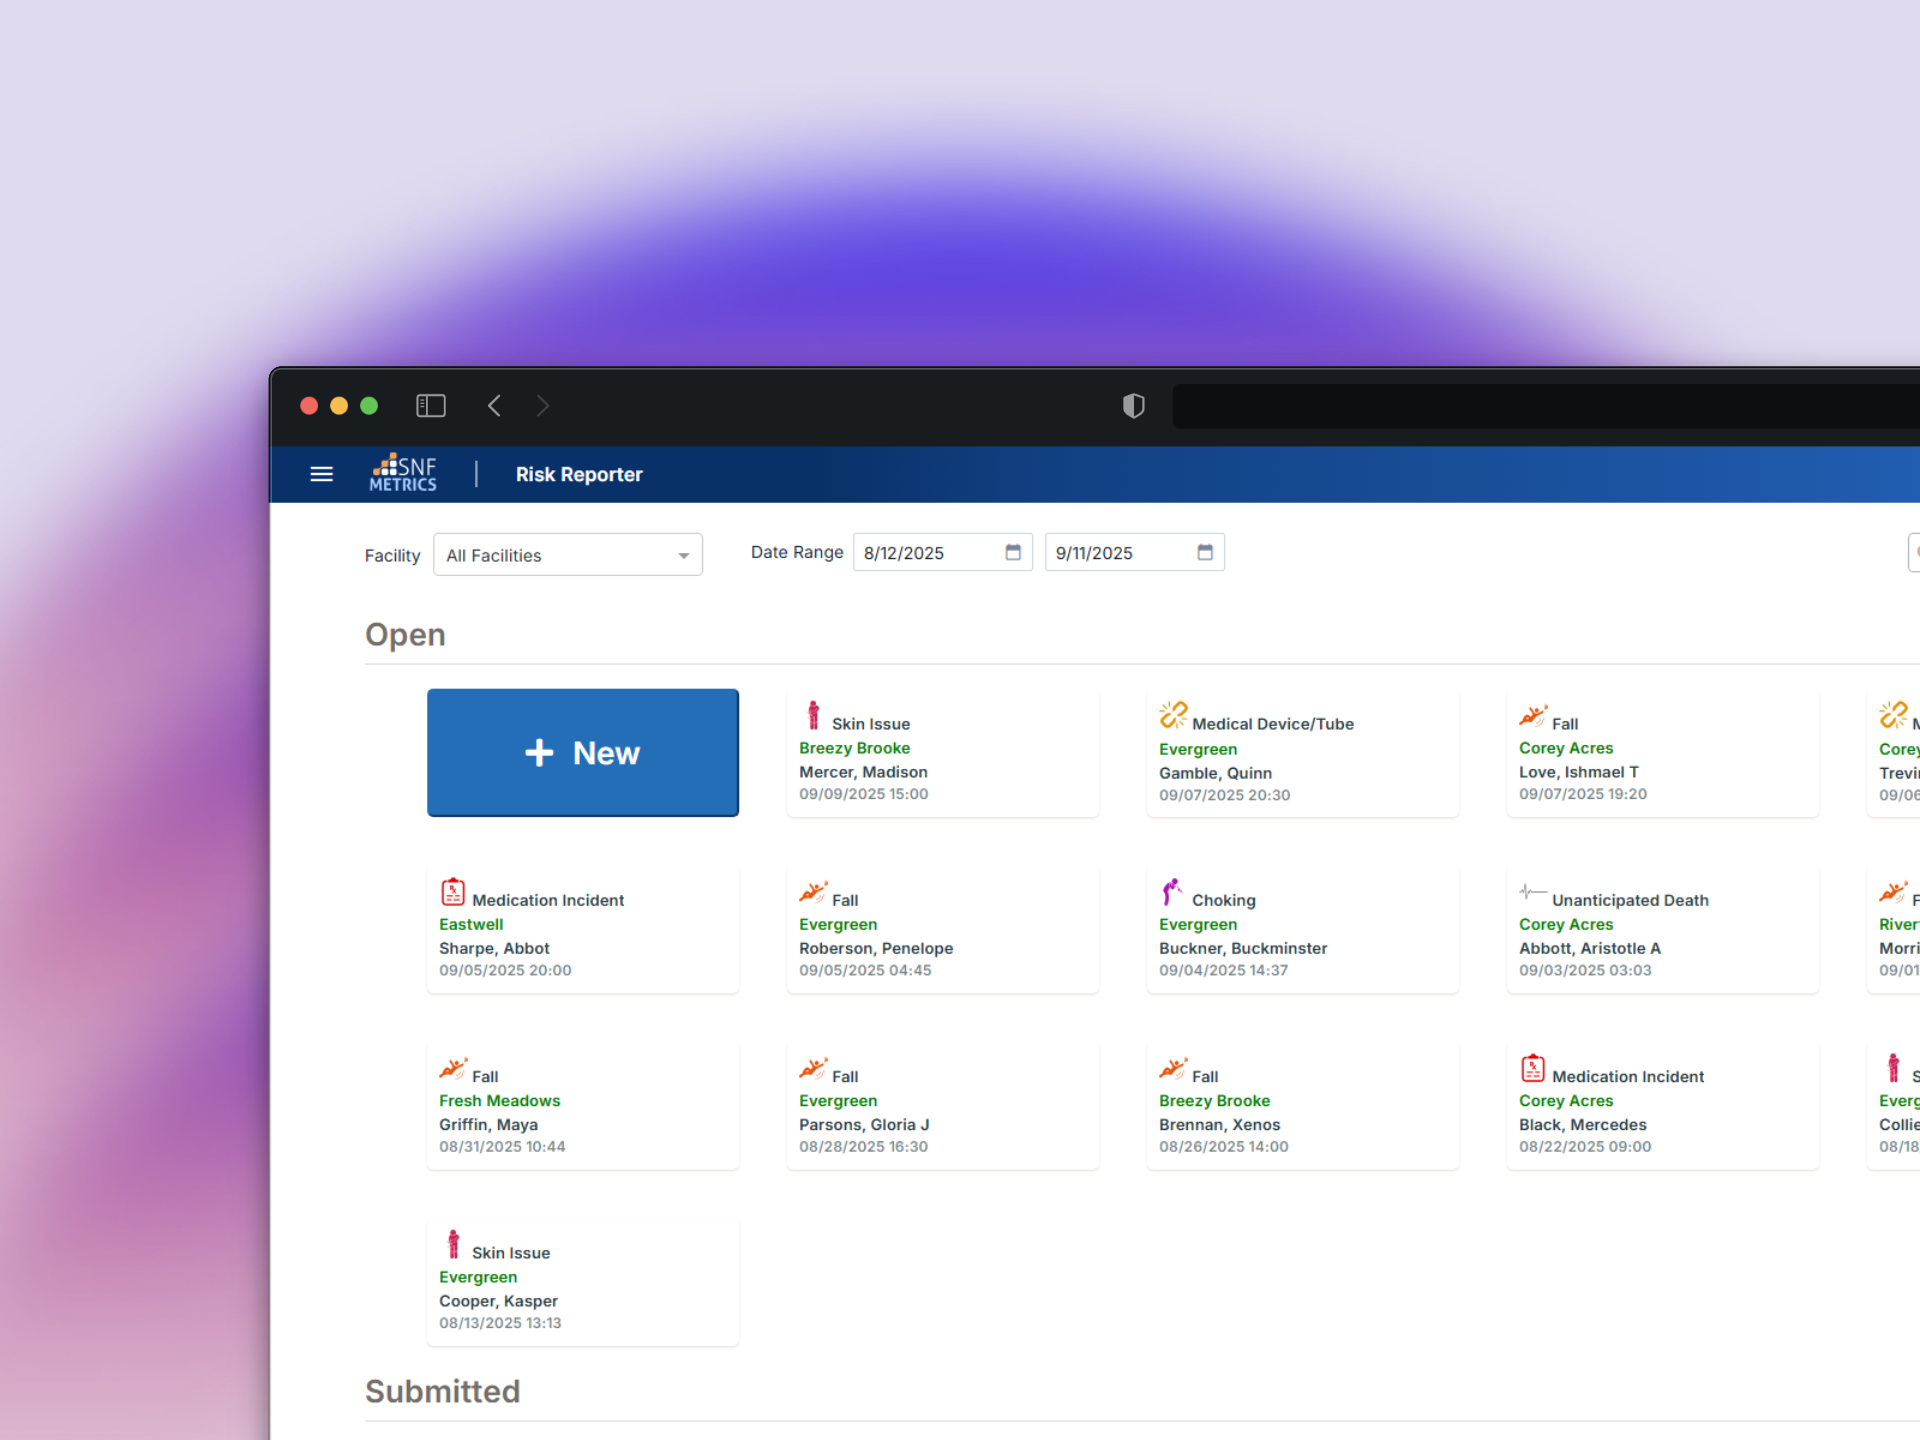Open Skin Issue card for Cooper, Kasper
1920x1440 pixels.
point(582,1282)
